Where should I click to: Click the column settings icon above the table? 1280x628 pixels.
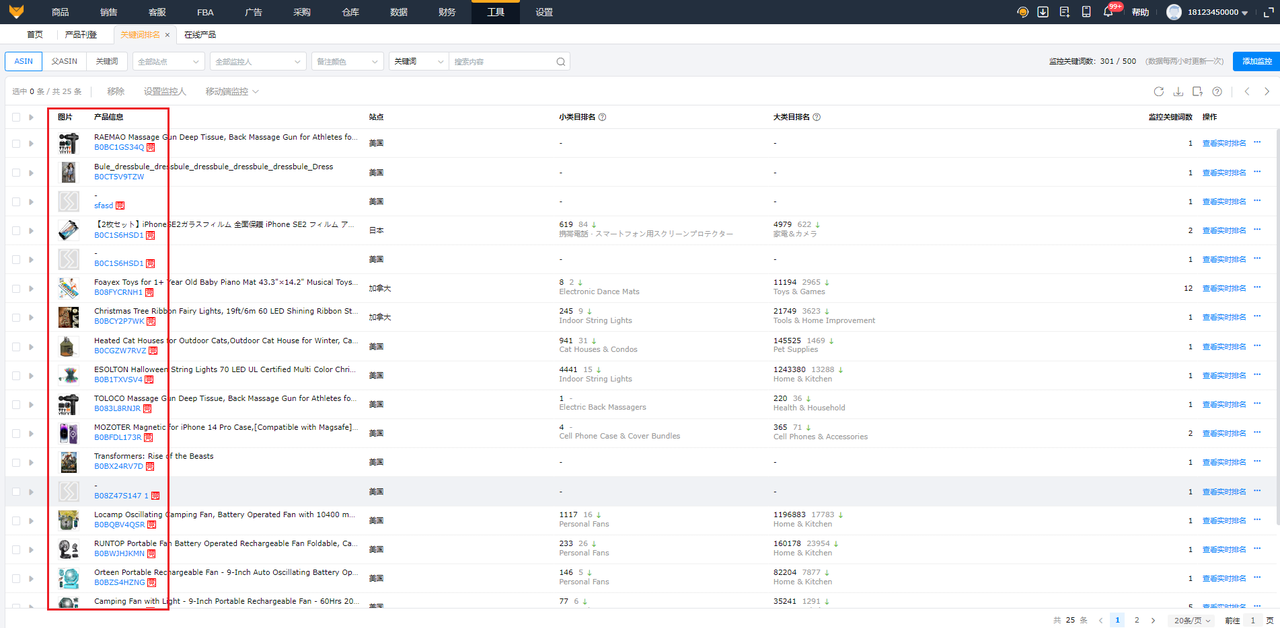point(1197,91)
